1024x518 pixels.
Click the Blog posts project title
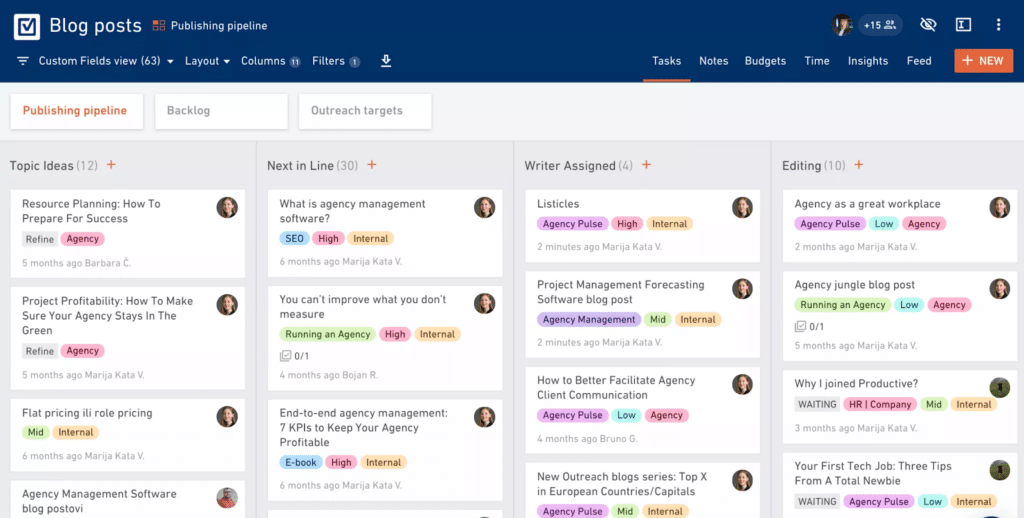[x=95, y=26]
